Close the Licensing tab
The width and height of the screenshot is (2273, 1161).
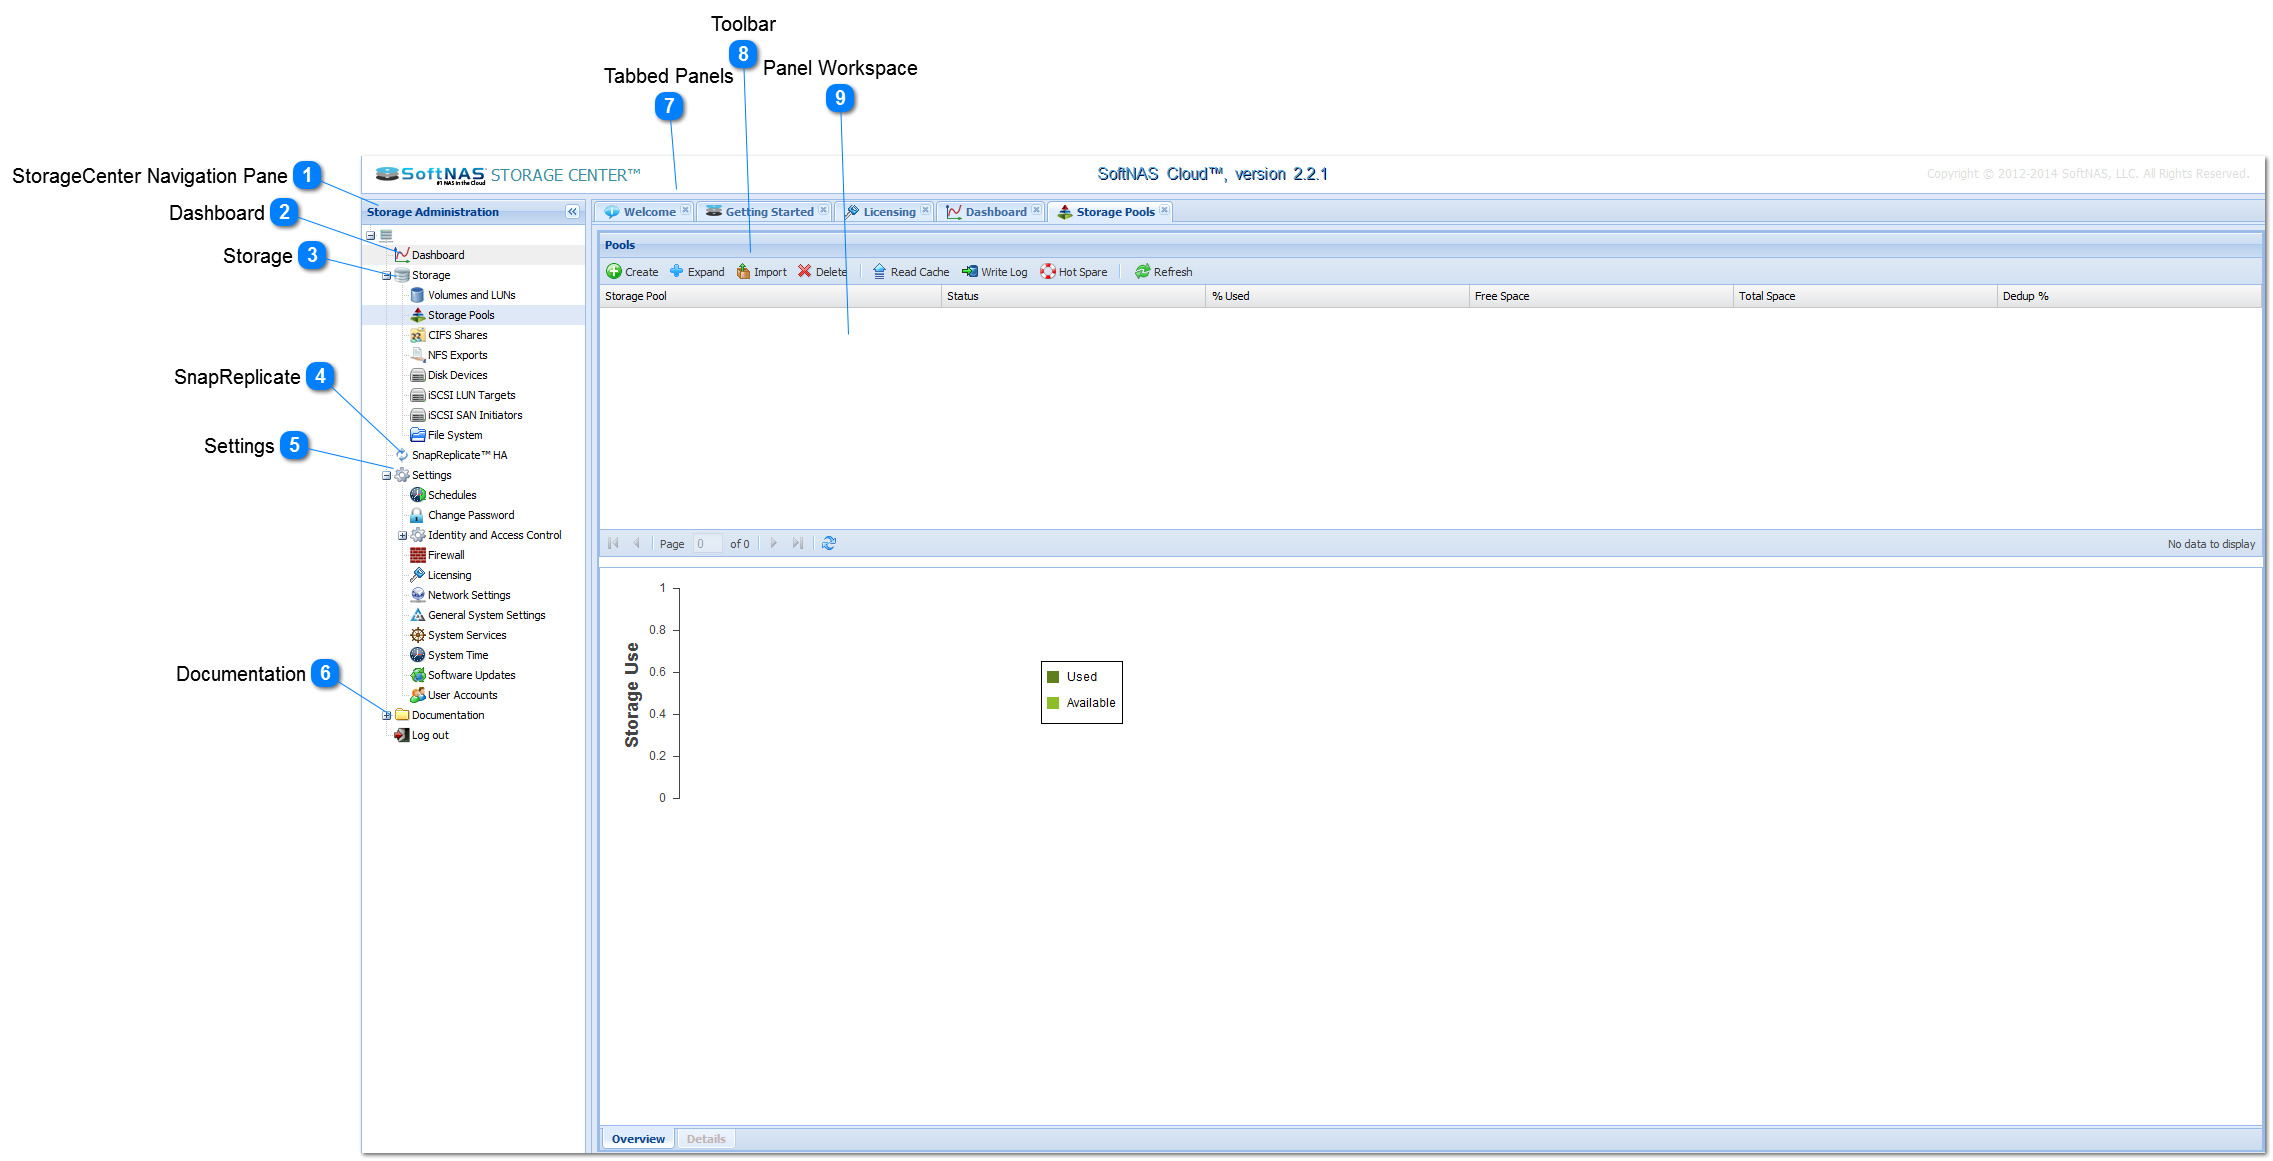[925, 210]
